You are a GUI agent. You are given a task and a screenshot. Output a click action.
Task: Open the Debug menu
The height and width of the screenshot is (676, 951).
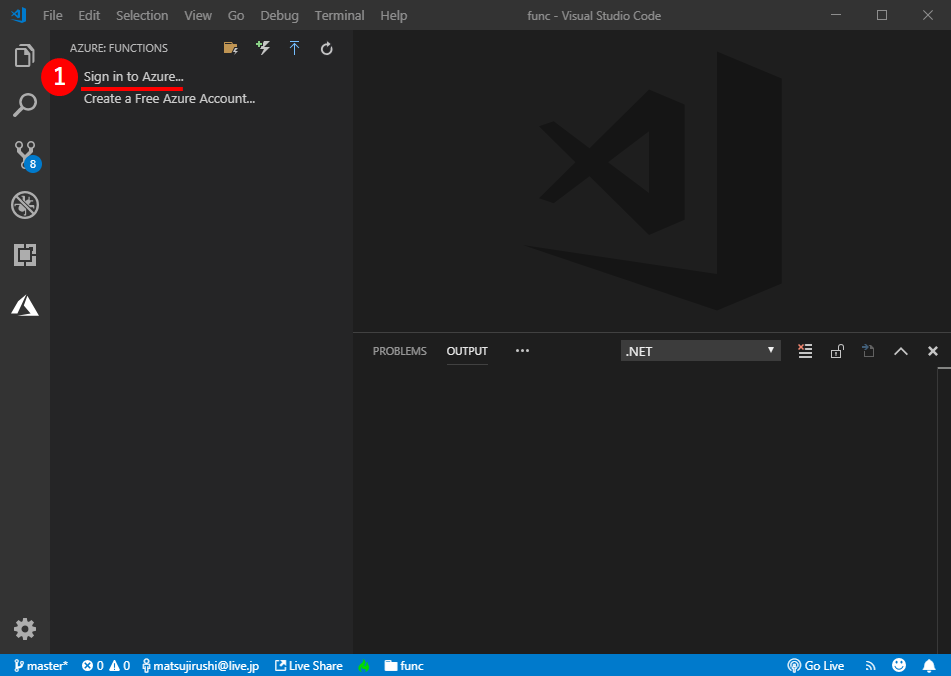280,16
